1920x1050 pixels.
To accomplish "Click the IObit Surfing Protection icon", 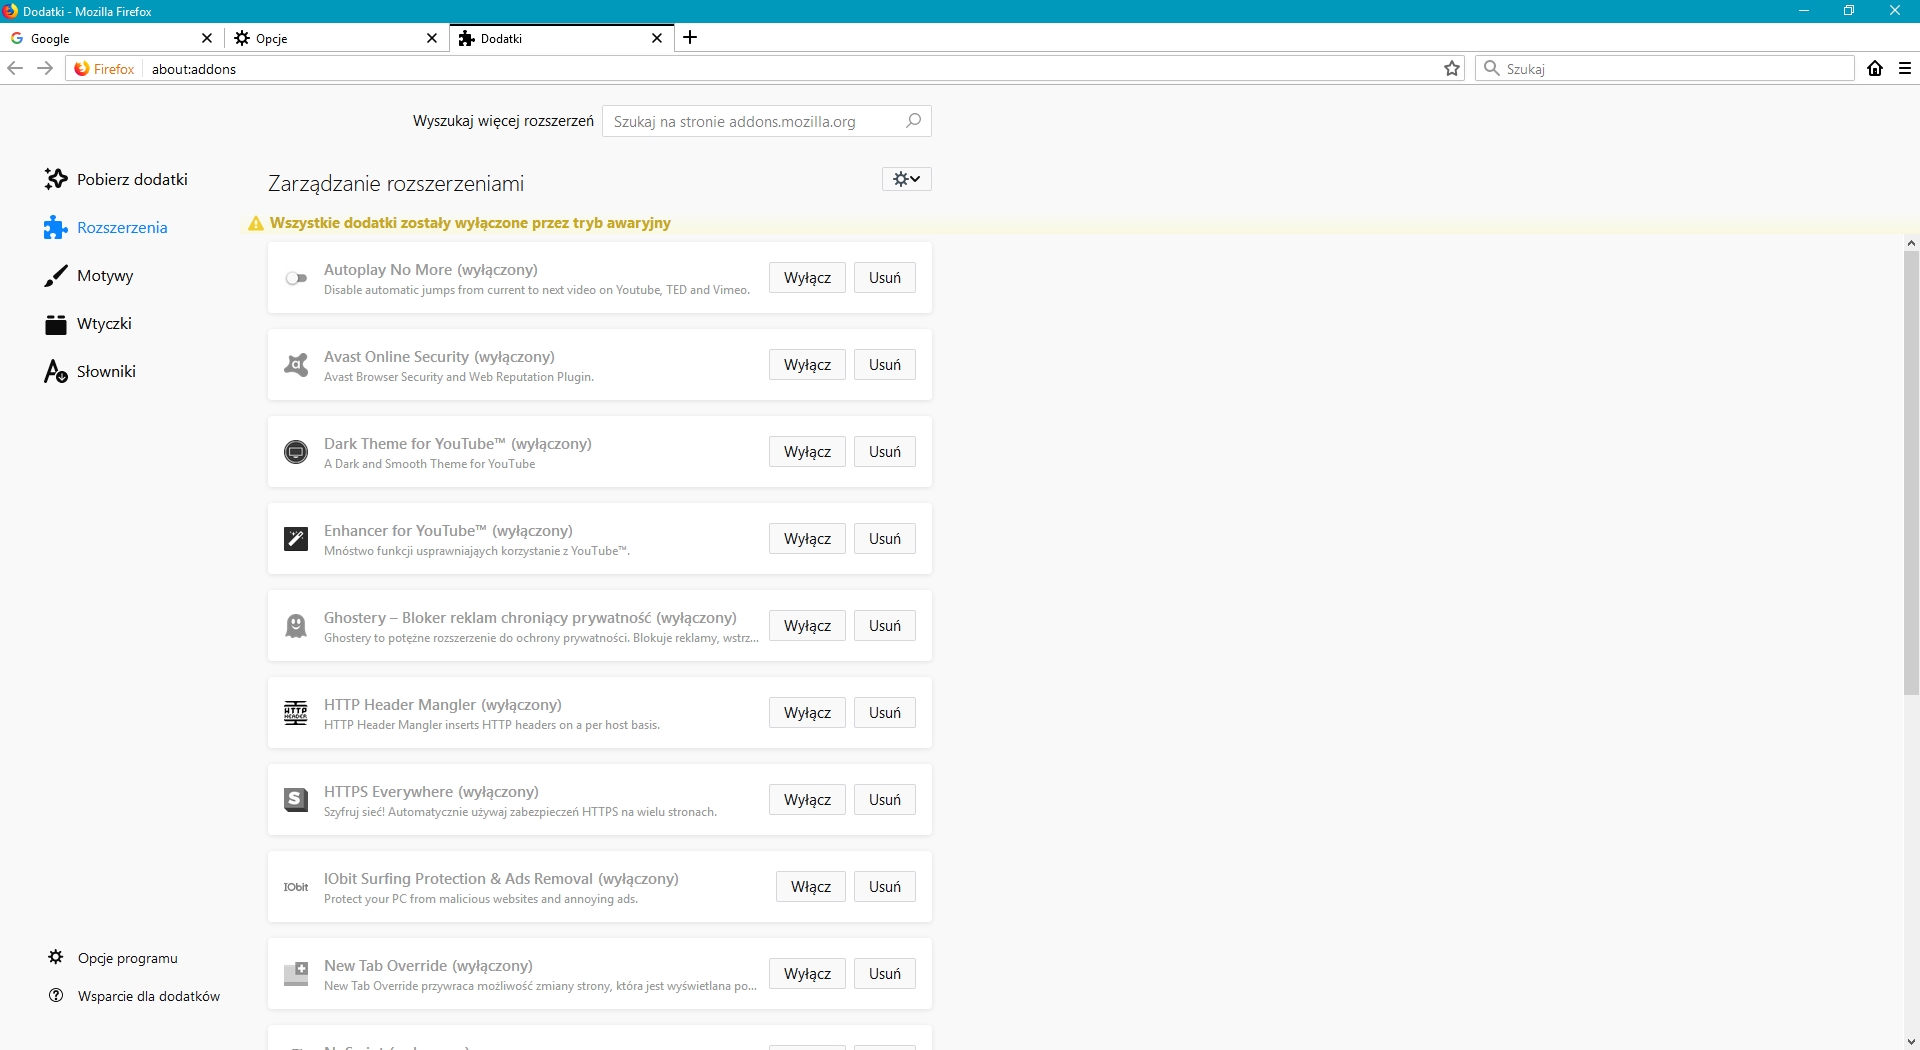I will pyautogui.click(x=296, y=887).
